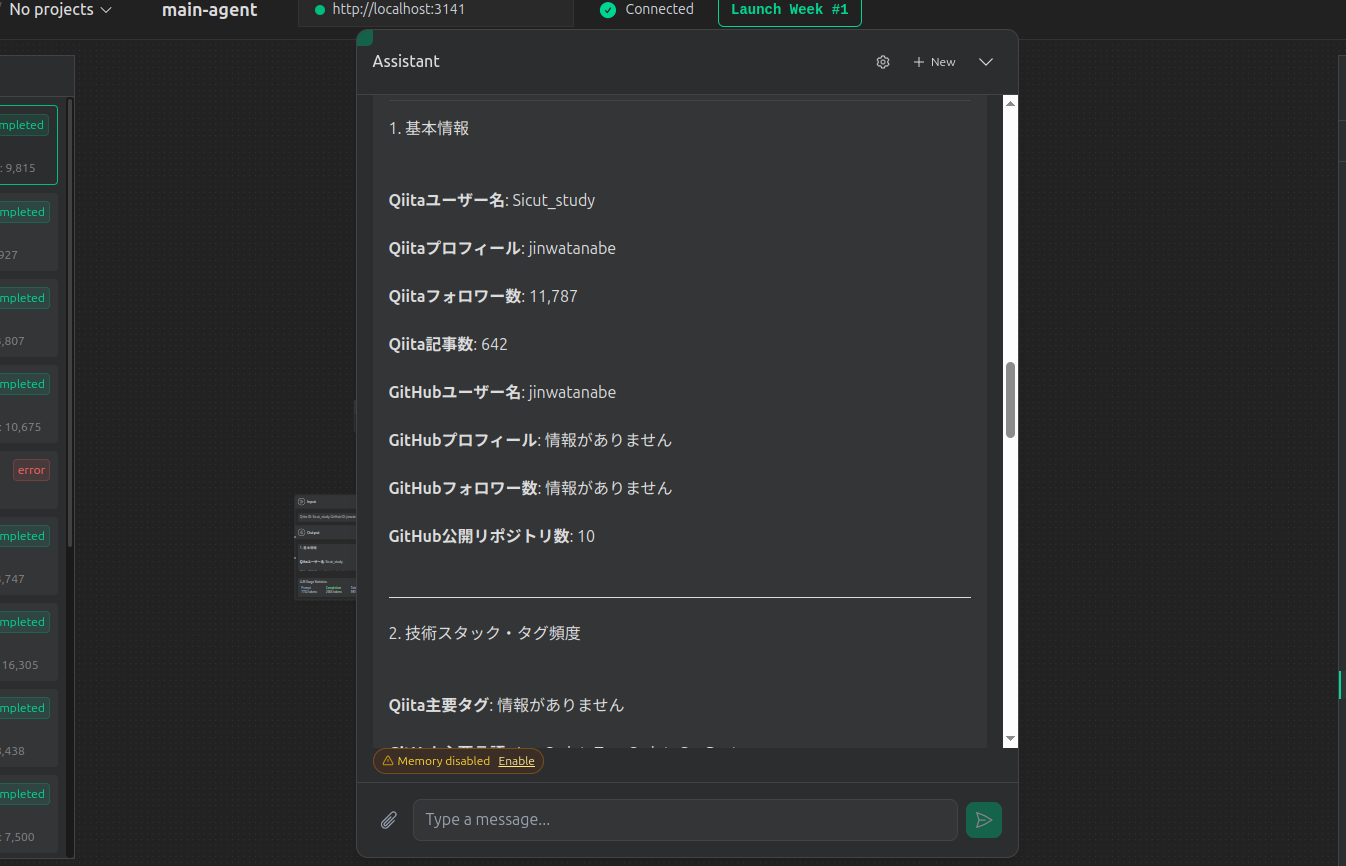Open Launch Week #1
The width and height of the screenshot is (1346, 866).
pyautogui.click(x=789, y=9)
